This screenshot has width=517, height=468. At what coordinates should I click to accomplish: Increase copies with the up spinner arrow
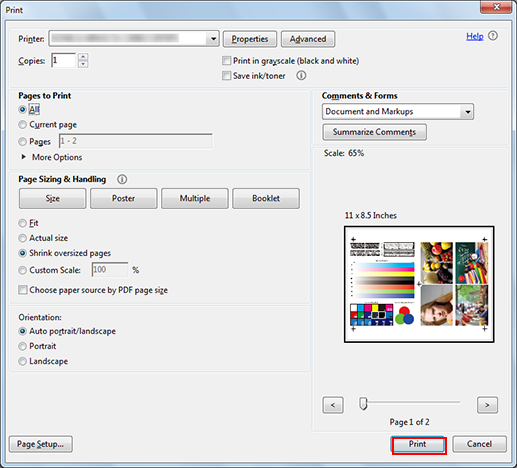[83, 57]
